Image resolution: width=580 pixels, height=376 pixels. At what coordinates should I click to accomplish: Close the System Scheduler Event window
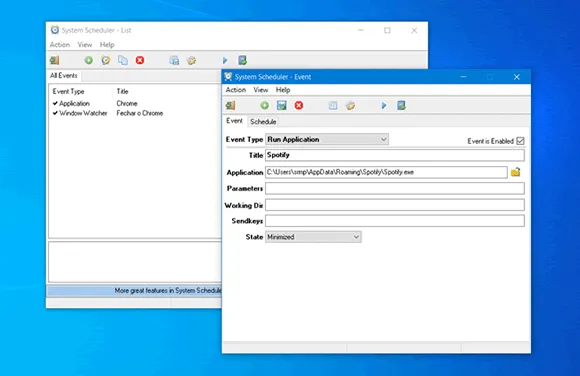pos(517,77)
